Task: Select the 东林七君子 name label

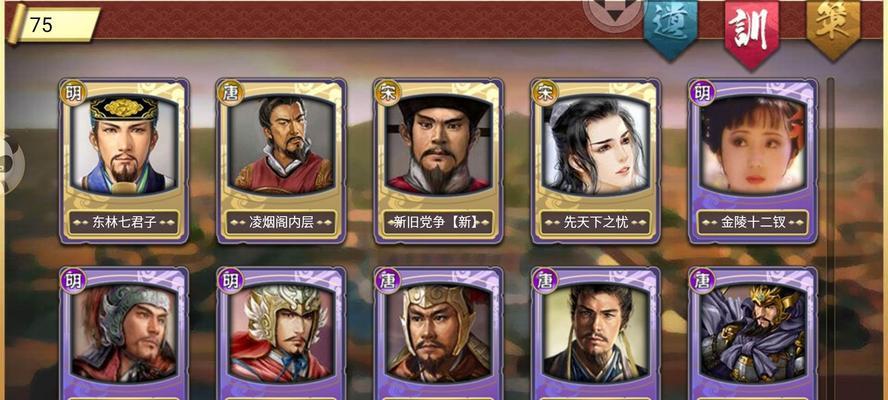Action: [x=124, y=223]
